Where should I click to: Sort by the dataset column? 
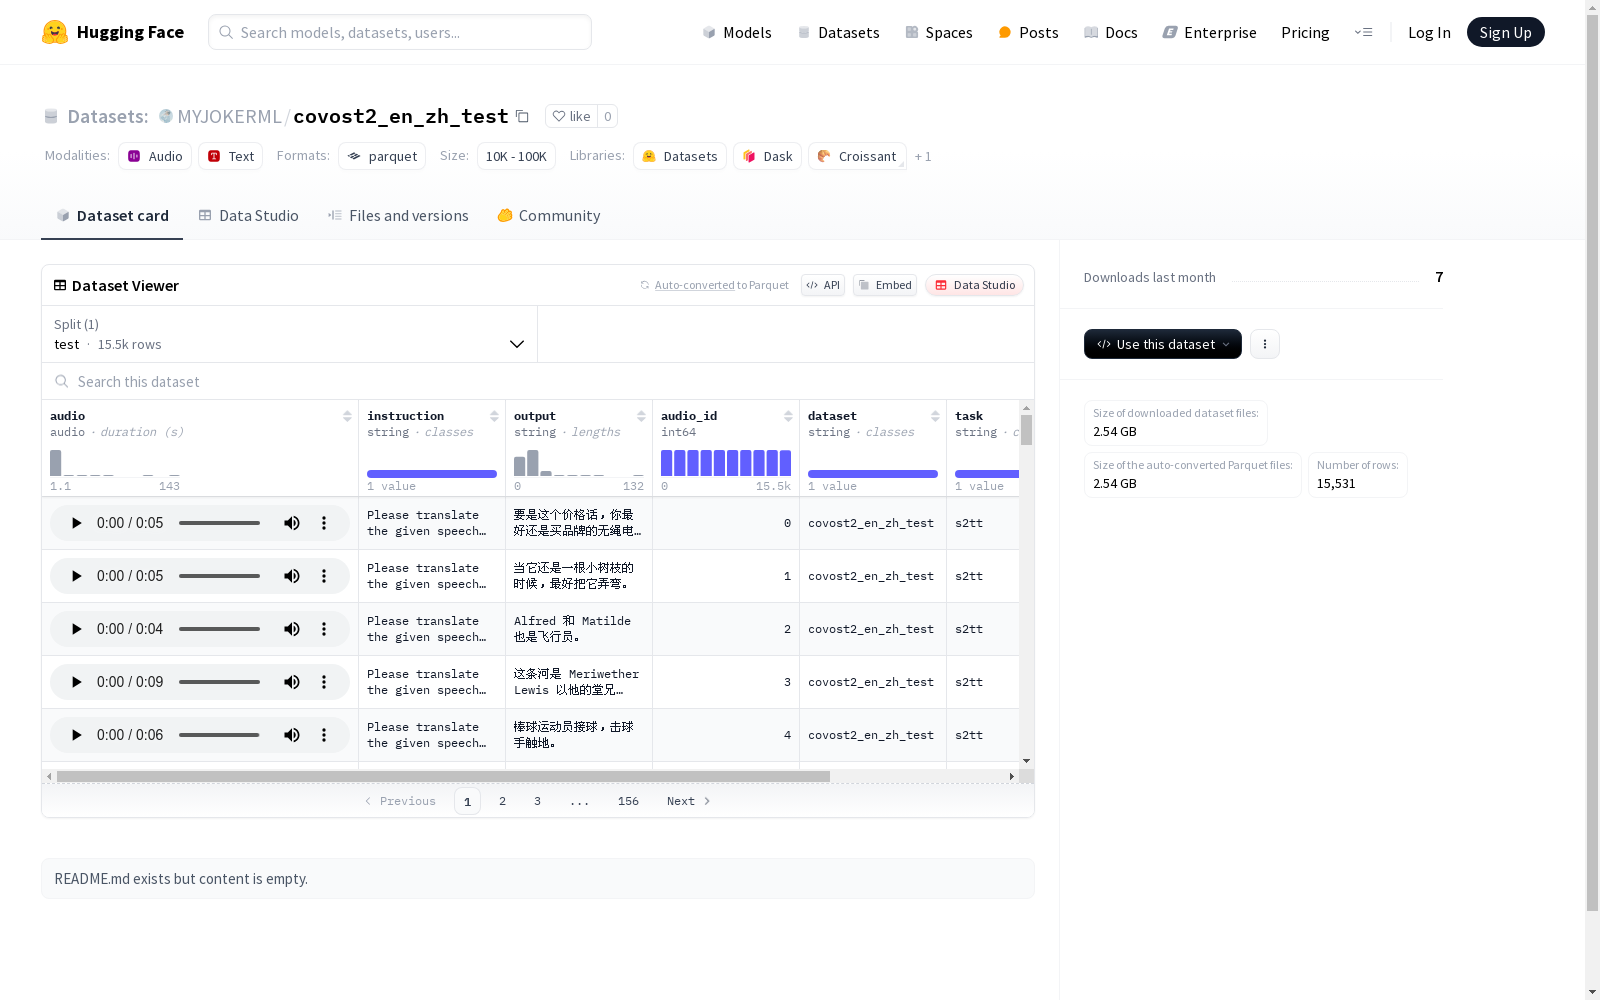tap(935, 416)
